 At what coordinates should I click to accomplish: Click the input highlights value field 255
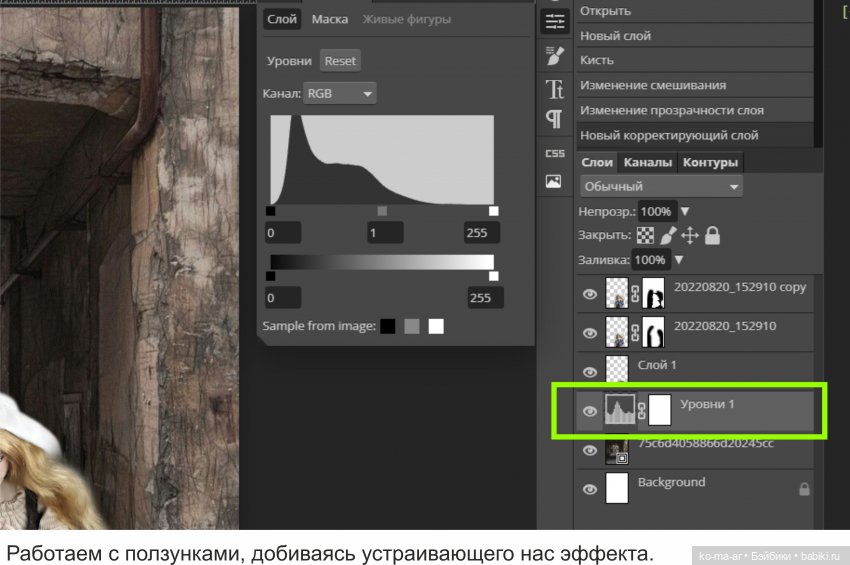pyautogui.click(x=481, y=233)
